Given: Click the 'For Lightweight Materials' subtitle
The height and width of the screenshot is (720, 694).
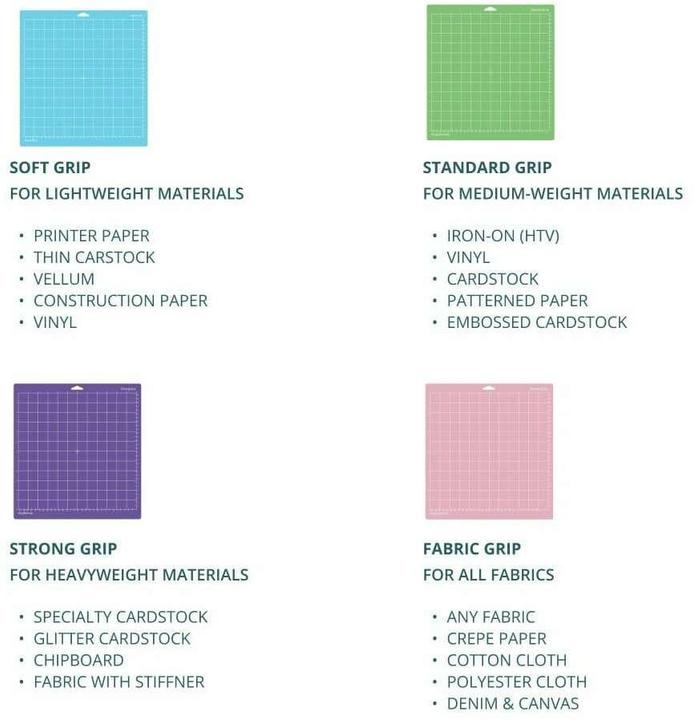Looking at the screenshot, I should point(127,193).
